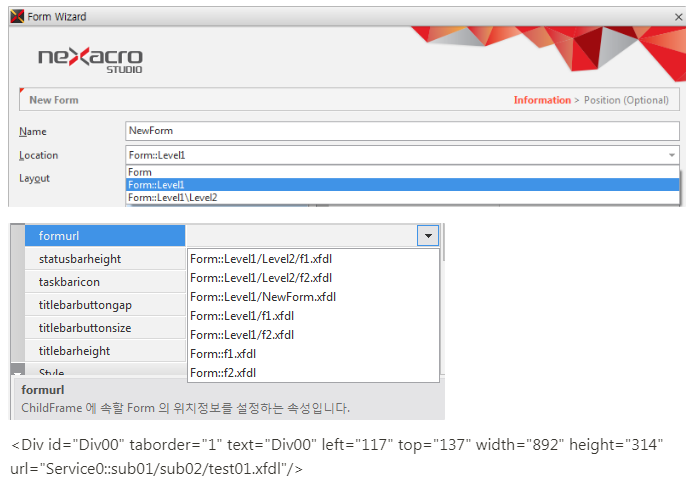Image resolution: width=694 pixels, height=478 pixels.
Task: Click the Information step link
Action: (541, 100)
